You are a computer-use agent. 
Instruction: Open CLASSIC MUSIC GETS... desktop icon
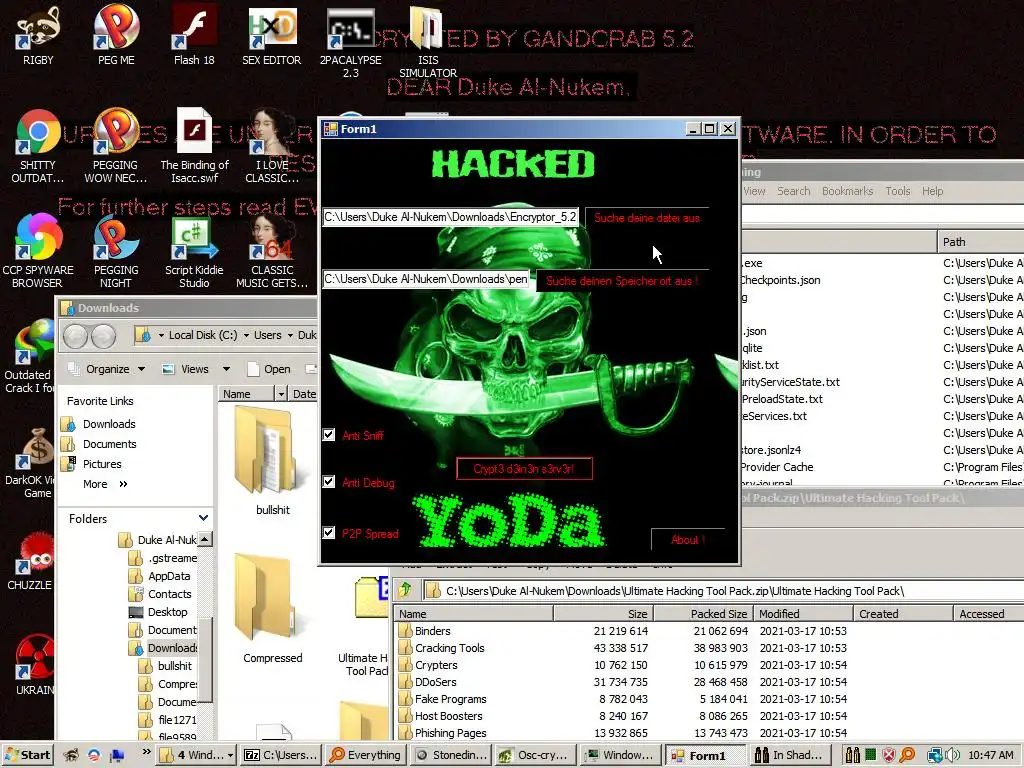click(272, 251)
